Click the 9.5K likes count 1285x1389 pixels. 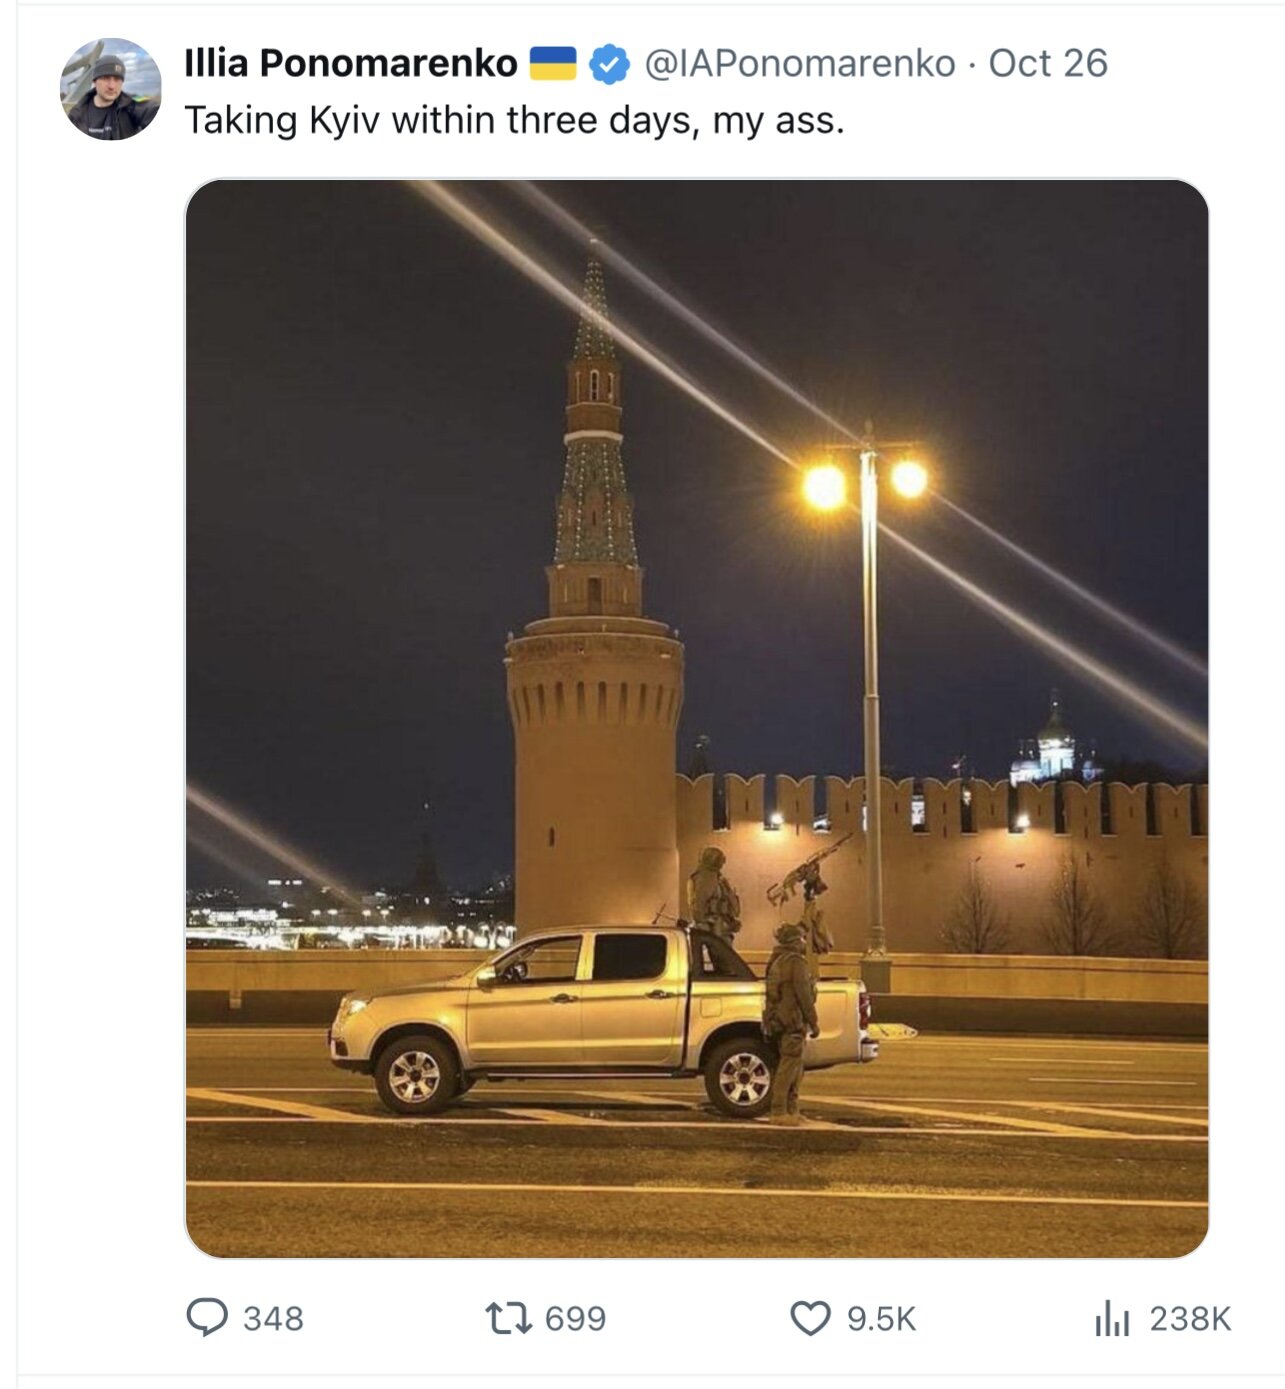(881, 1318)
